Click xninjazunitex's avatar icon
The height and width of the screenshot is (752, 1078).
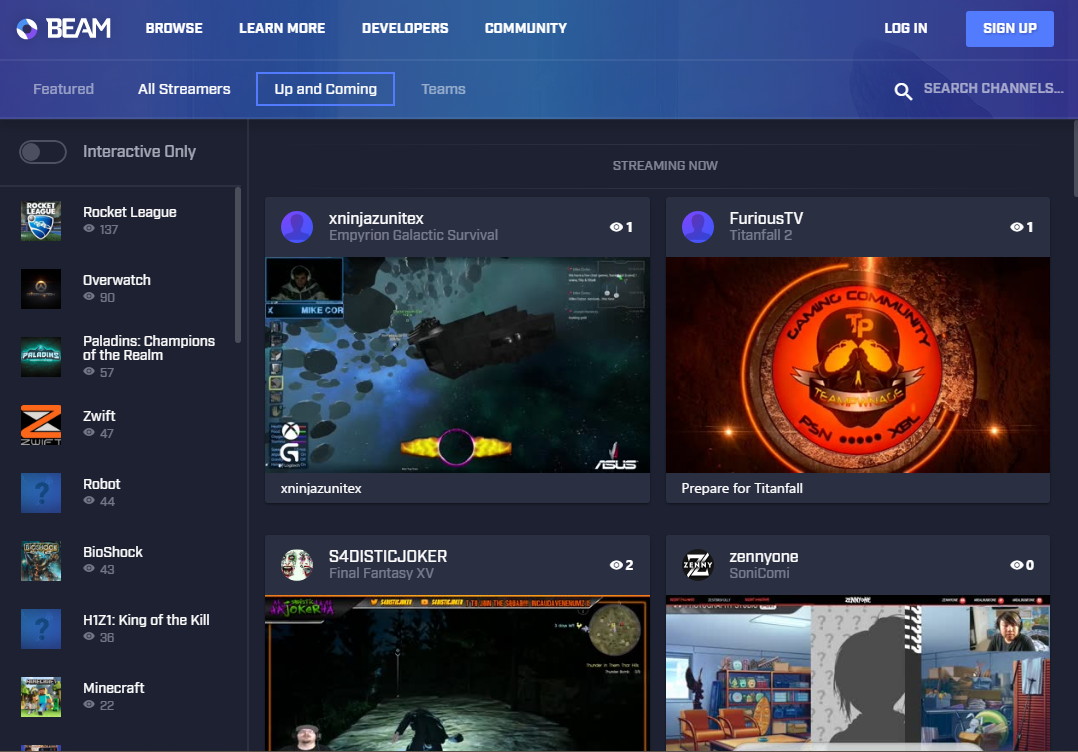[x=297, y=227]
